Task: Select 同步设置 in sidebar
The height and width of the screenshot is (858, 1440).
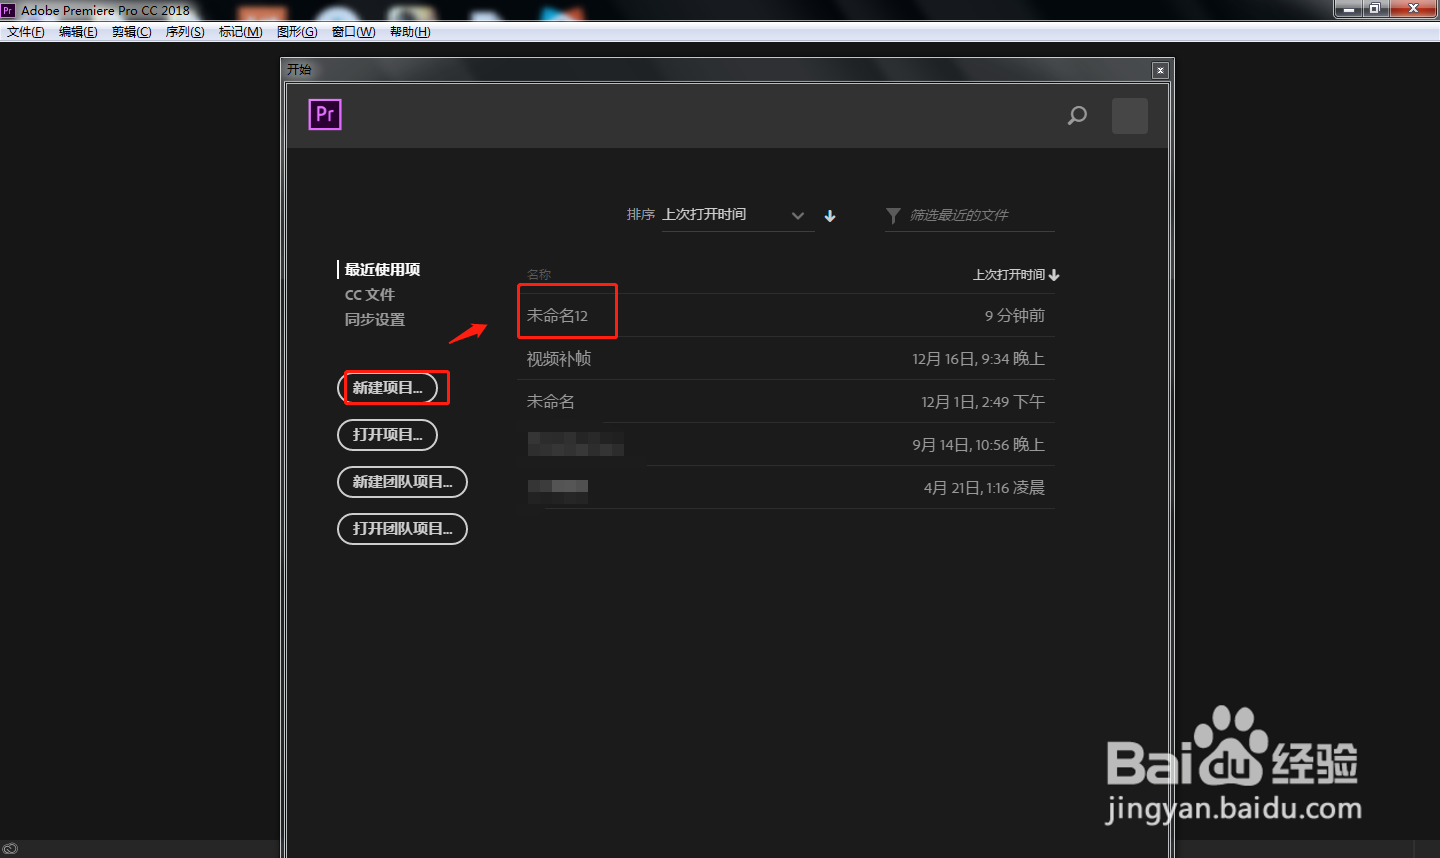Action: 375,320
